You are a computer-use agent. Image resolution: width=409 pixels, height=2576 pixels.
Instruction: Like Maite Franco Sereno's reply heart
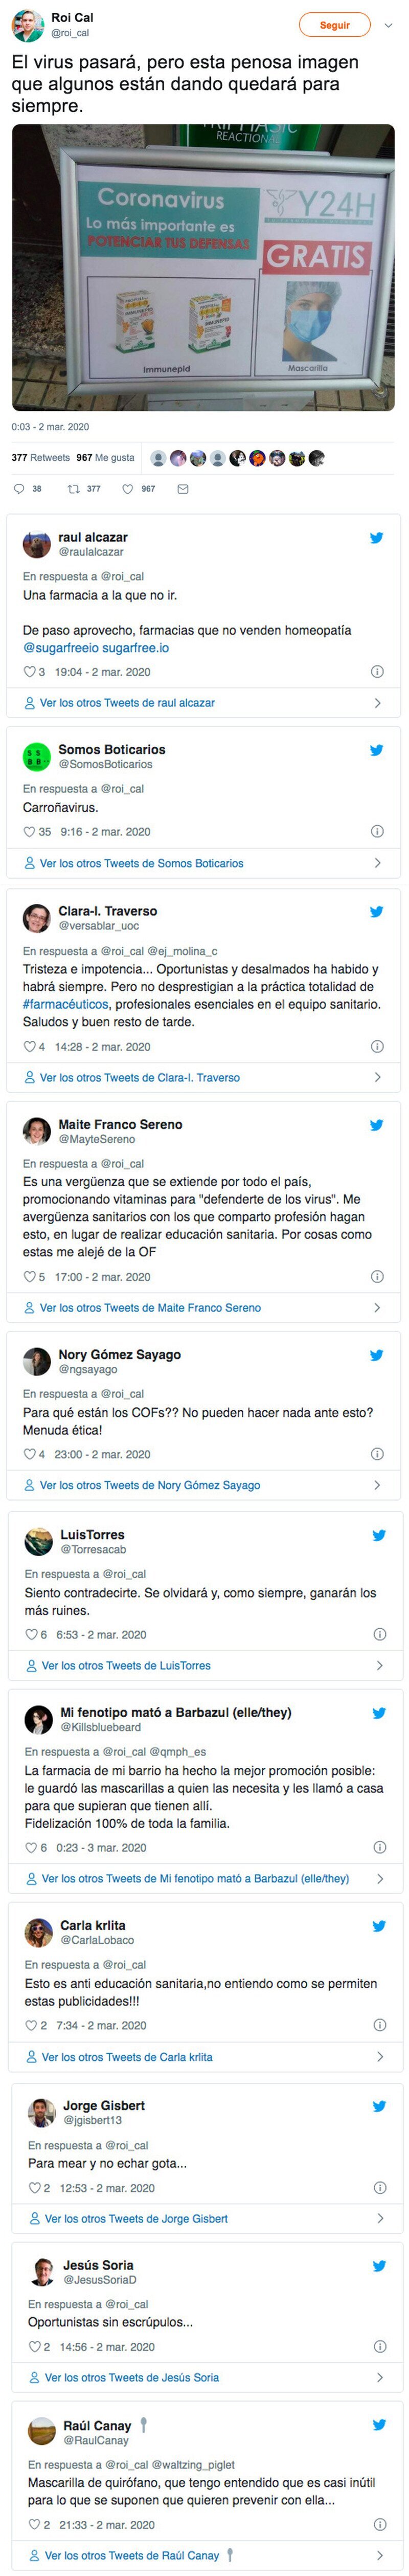coord(29,1277)
